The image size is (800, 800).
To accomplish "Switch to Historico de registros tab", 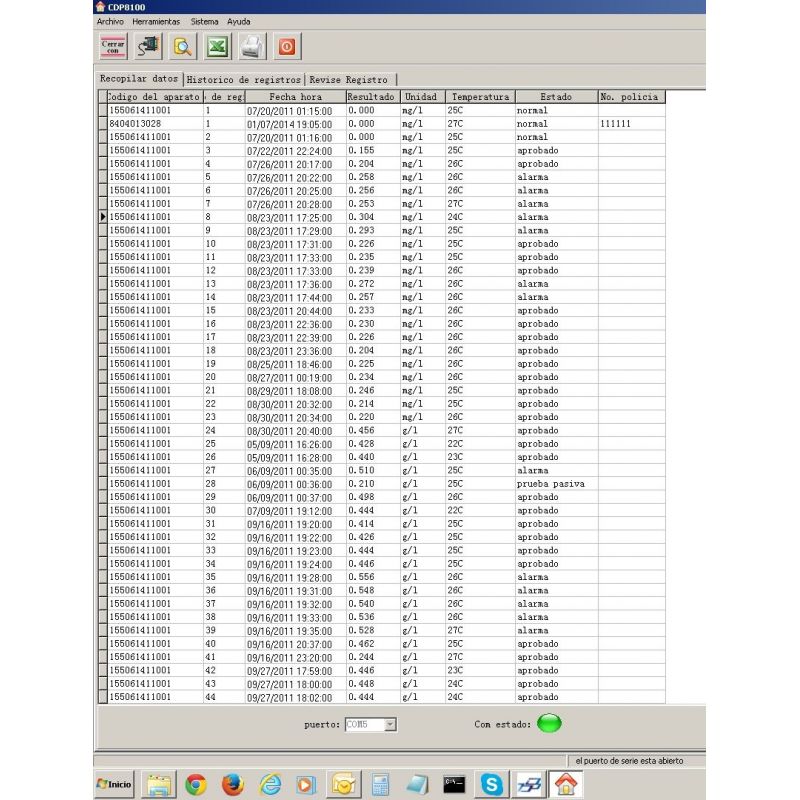I will tap(244, 79).
